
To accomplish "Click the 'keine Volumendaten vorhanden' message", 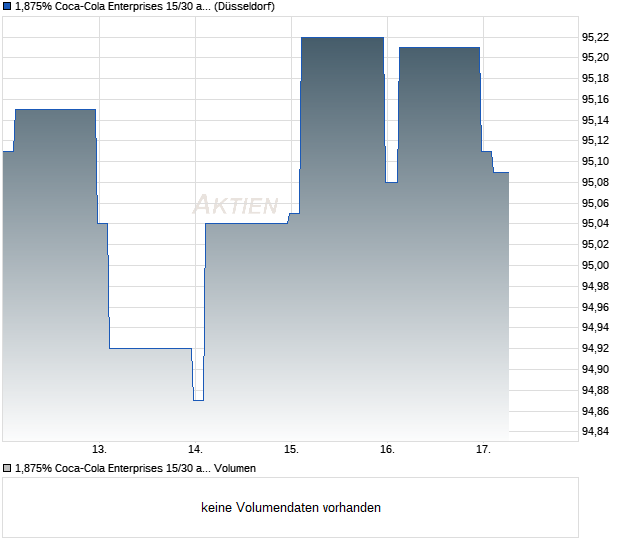I will point(291,507).
